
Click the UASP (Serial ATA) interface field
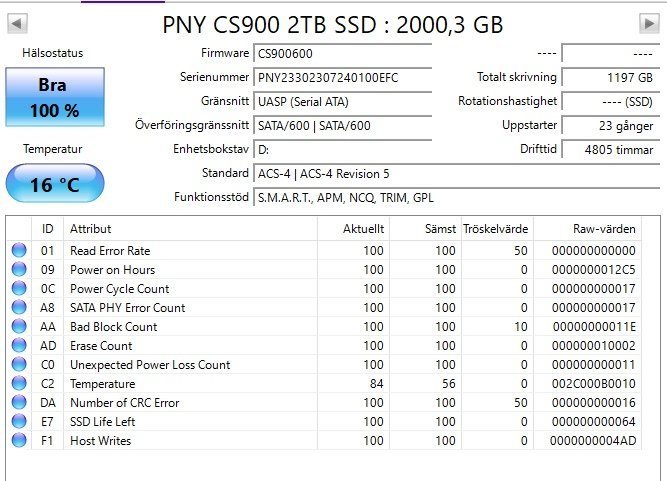click(x=342, y=102)
